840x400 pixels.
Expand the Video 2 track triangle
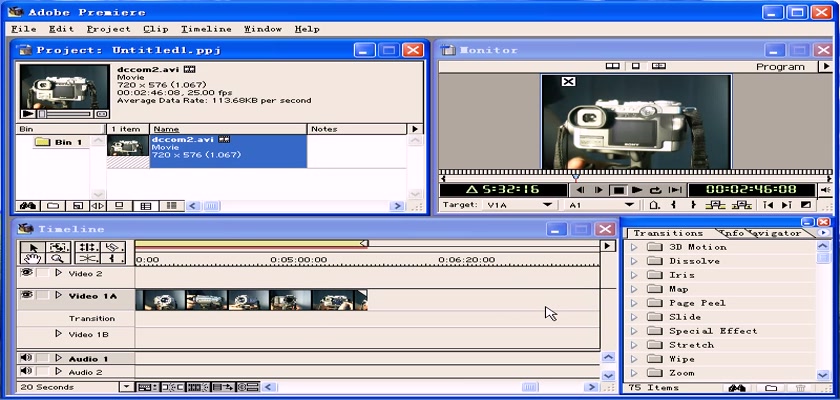pyautogui.click(x=58, y=273)
